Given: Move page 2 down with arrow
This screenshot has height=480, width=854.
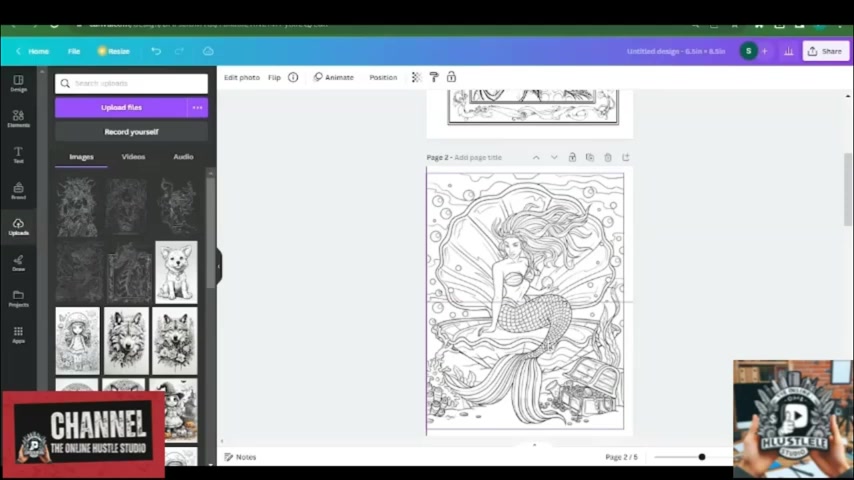Looking at the screenshot, I should (x=554, y=157).
